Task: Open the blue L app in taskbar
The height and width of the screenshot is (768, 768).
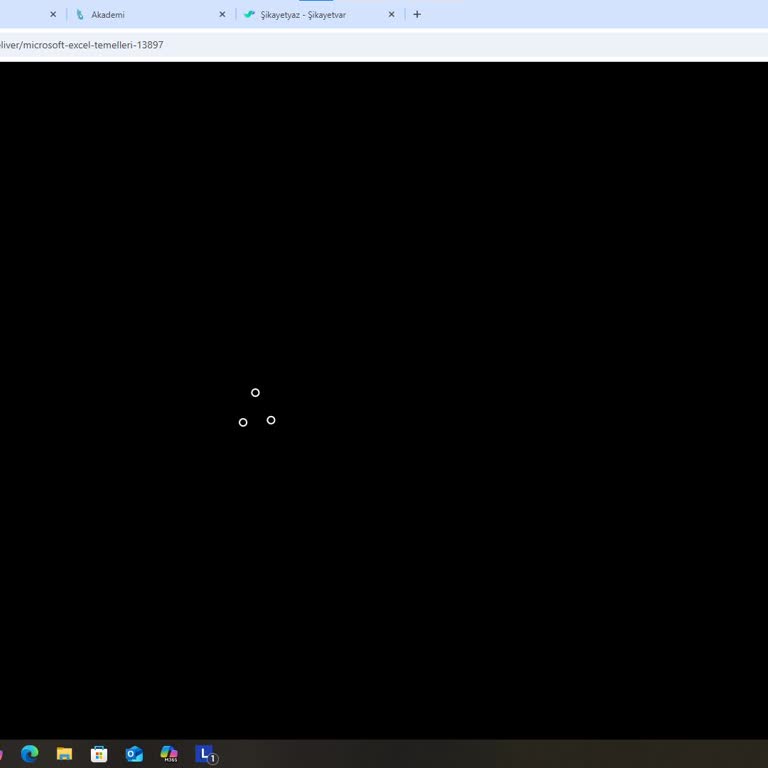Action: point(205,754)
